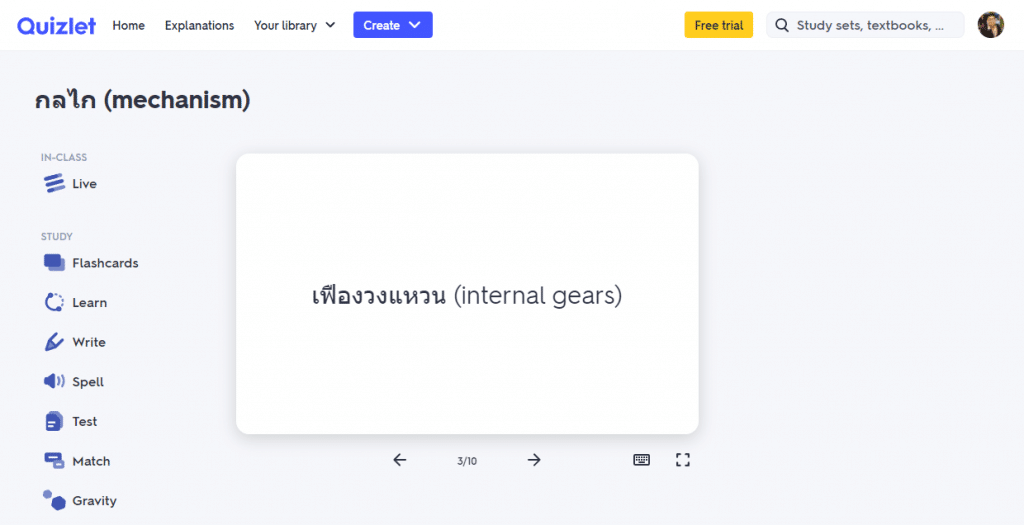Click the STUDY section heading
Viewport: 1024px width, 525px height.
pos(57,236)
